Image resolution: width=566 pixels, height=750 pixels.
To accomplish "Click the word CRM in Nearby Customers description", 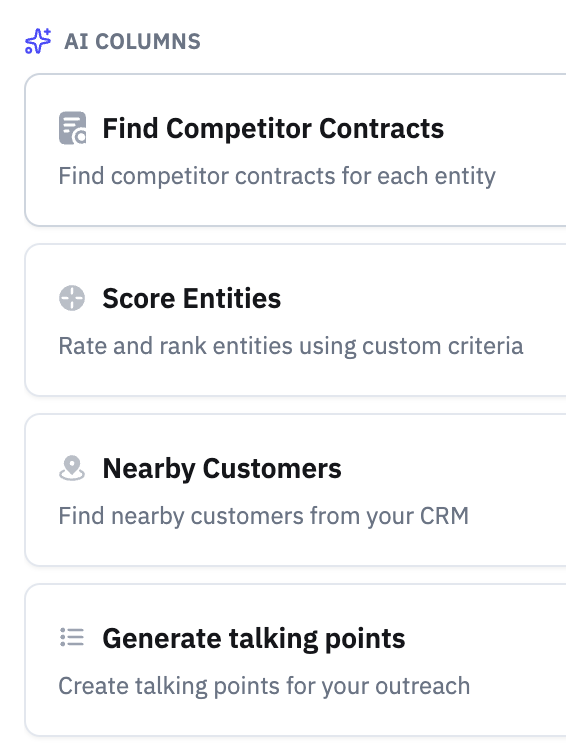I will tap(444, 516).
